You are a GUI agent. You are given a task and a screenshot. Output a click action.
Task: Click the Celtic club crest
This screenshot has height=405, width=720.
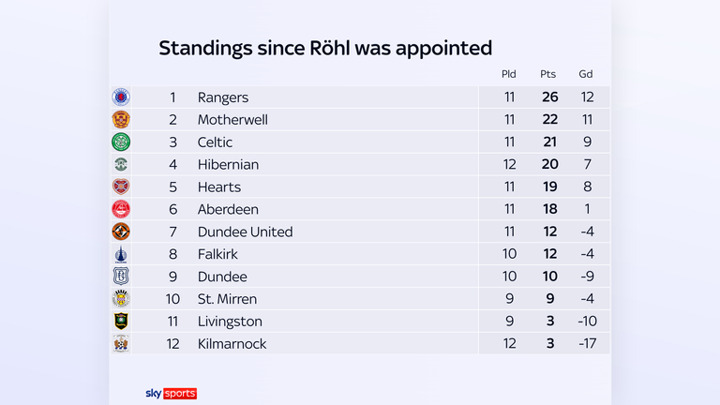pos(121,142)
